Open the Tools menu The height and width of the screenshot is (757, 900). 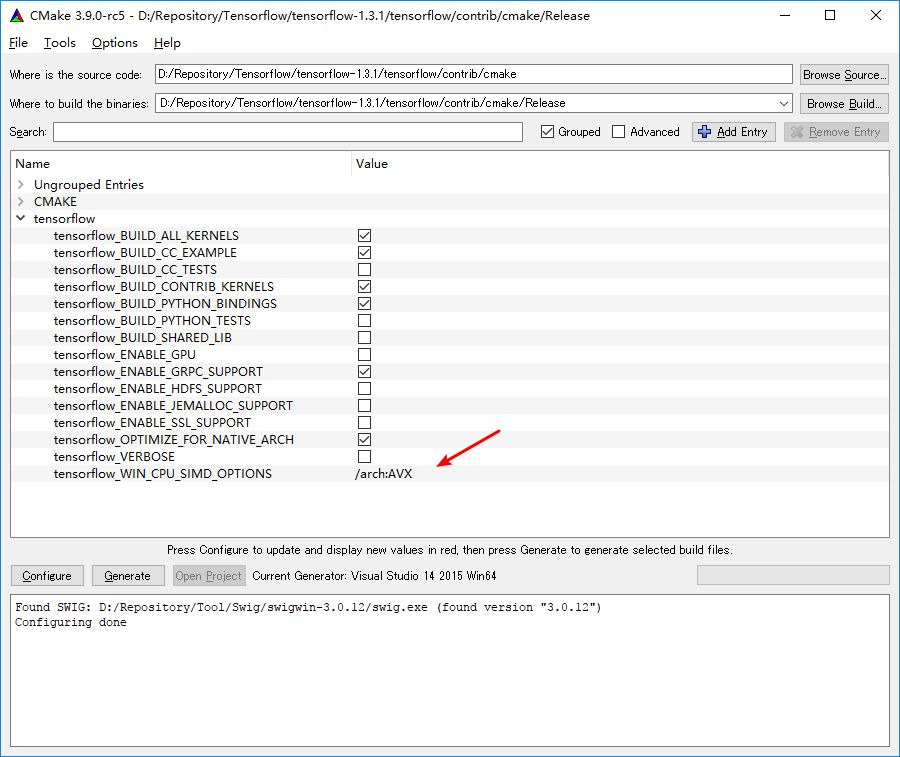pyautogui.click(x=60, y=43)
